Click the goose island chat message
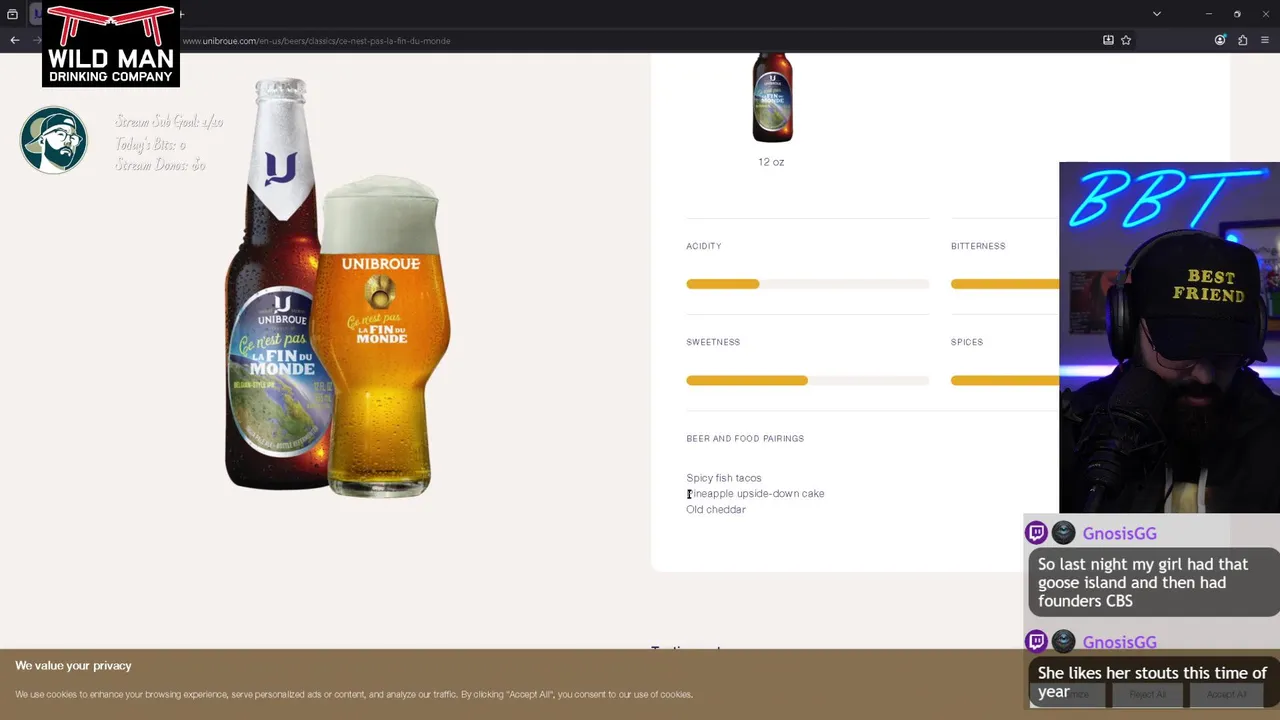Viewport: 1280px width, 720px height. point(1154,583)
